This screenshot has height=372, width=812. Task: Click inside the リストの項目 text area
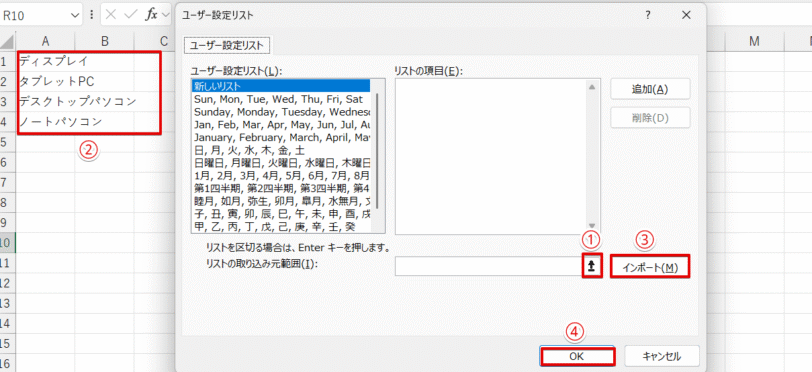tap(490, 156)
